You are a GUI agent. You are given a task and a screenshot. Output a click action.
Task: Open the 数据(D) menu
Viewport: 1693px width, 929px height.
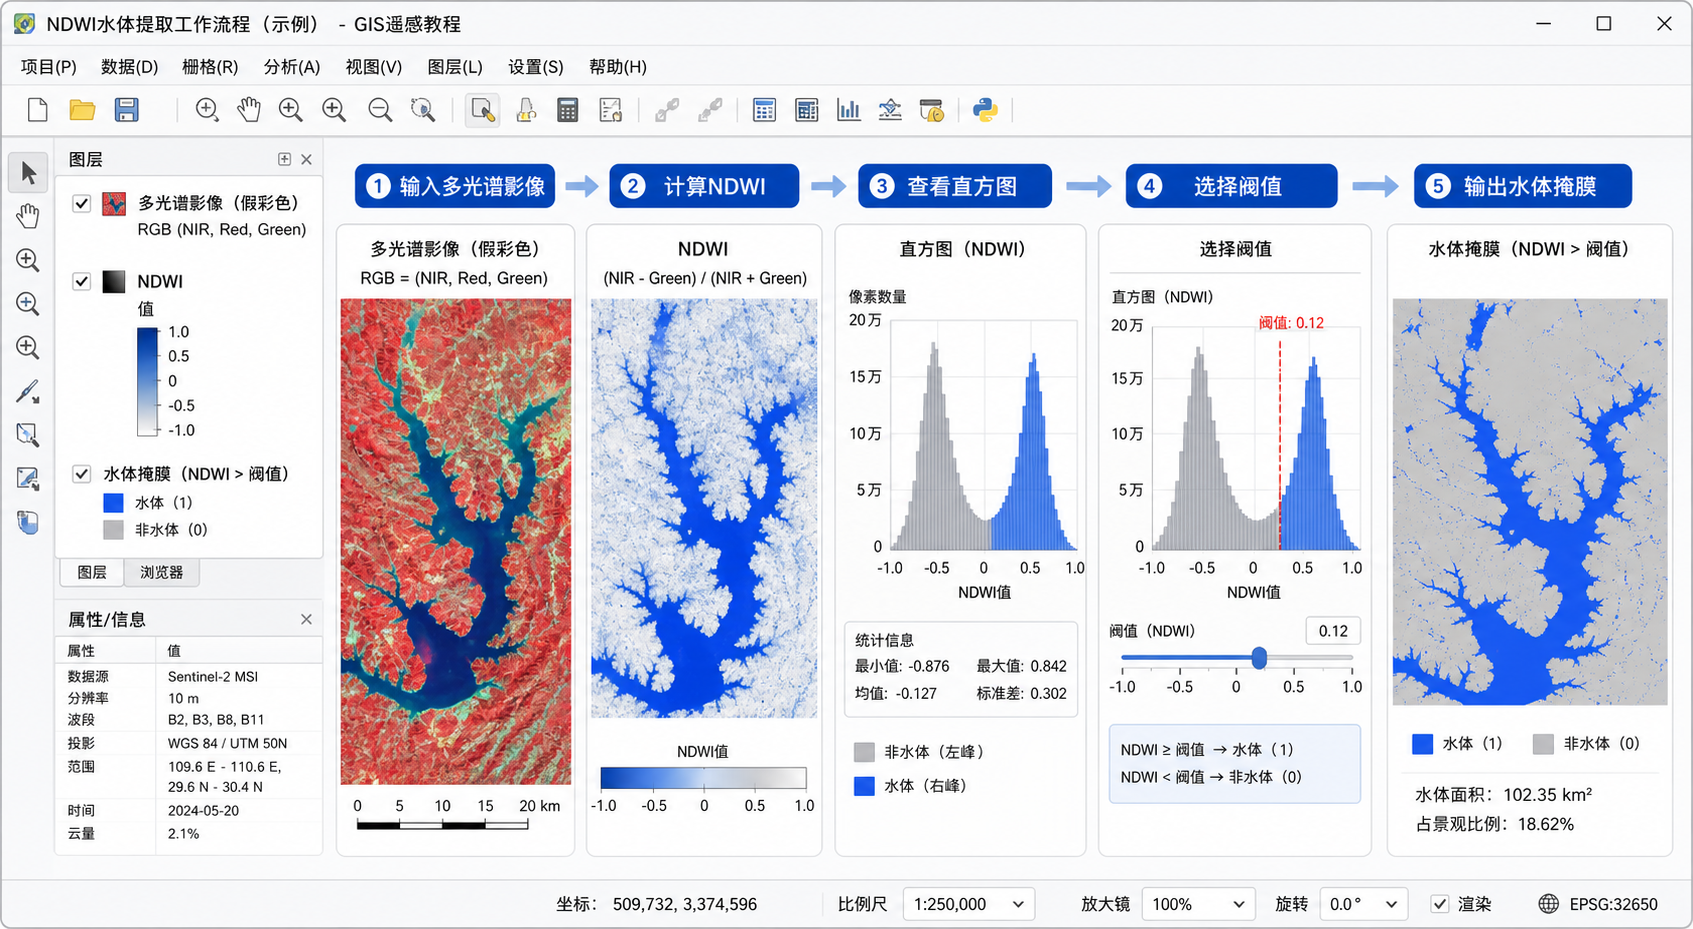[130, 67]
